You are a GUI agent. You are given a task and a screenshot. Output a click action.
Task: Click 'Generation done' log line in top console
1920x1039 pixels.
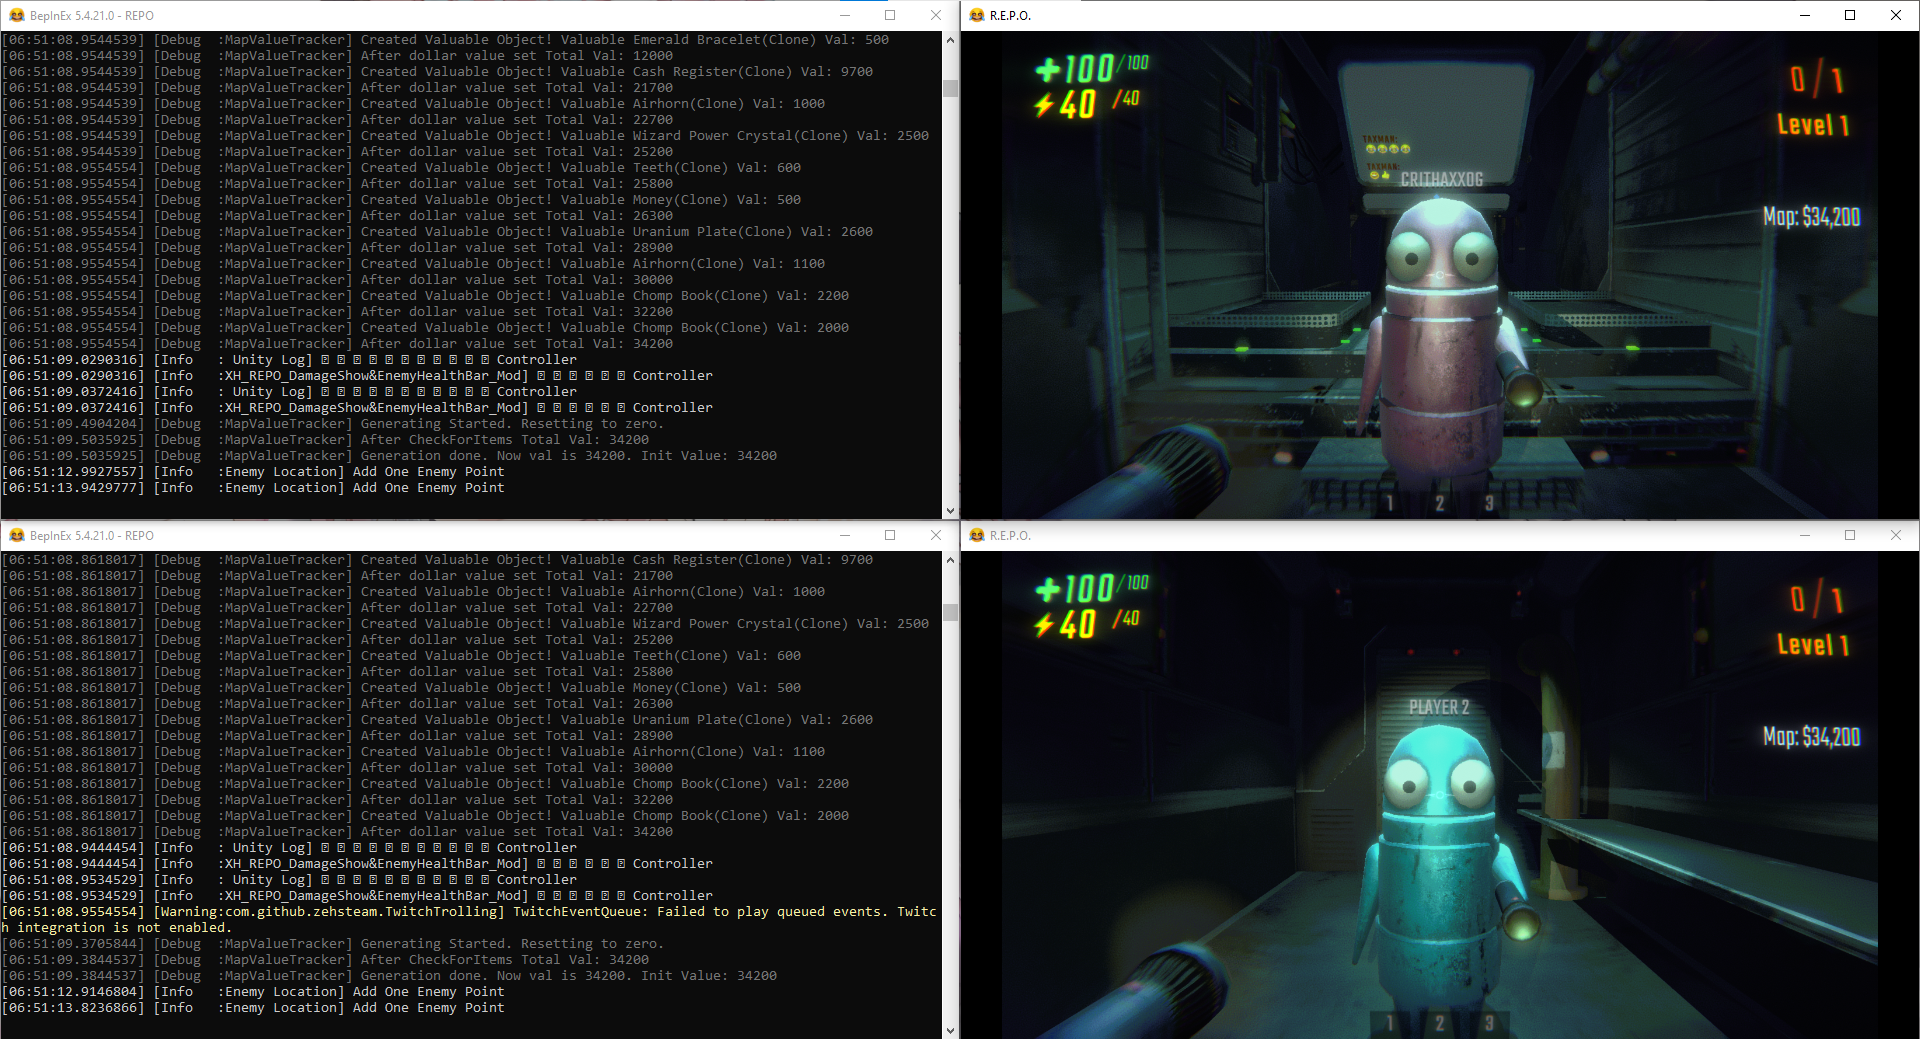coord(389,456)
